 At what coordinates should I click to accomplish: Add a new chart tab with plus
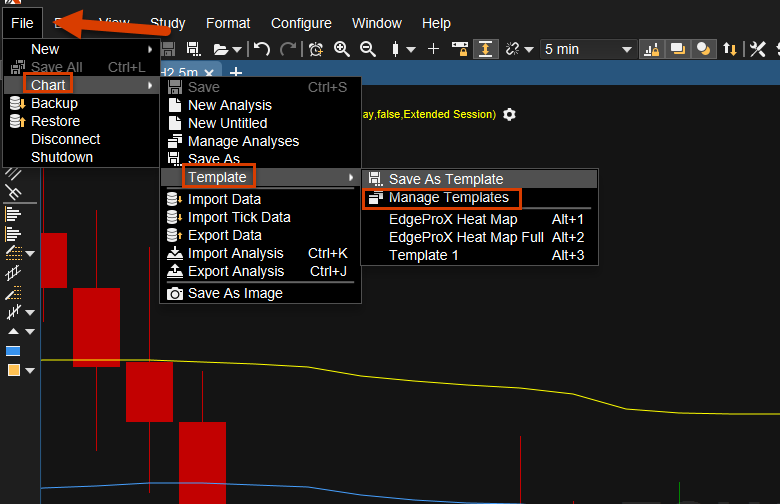coord(236,73)
